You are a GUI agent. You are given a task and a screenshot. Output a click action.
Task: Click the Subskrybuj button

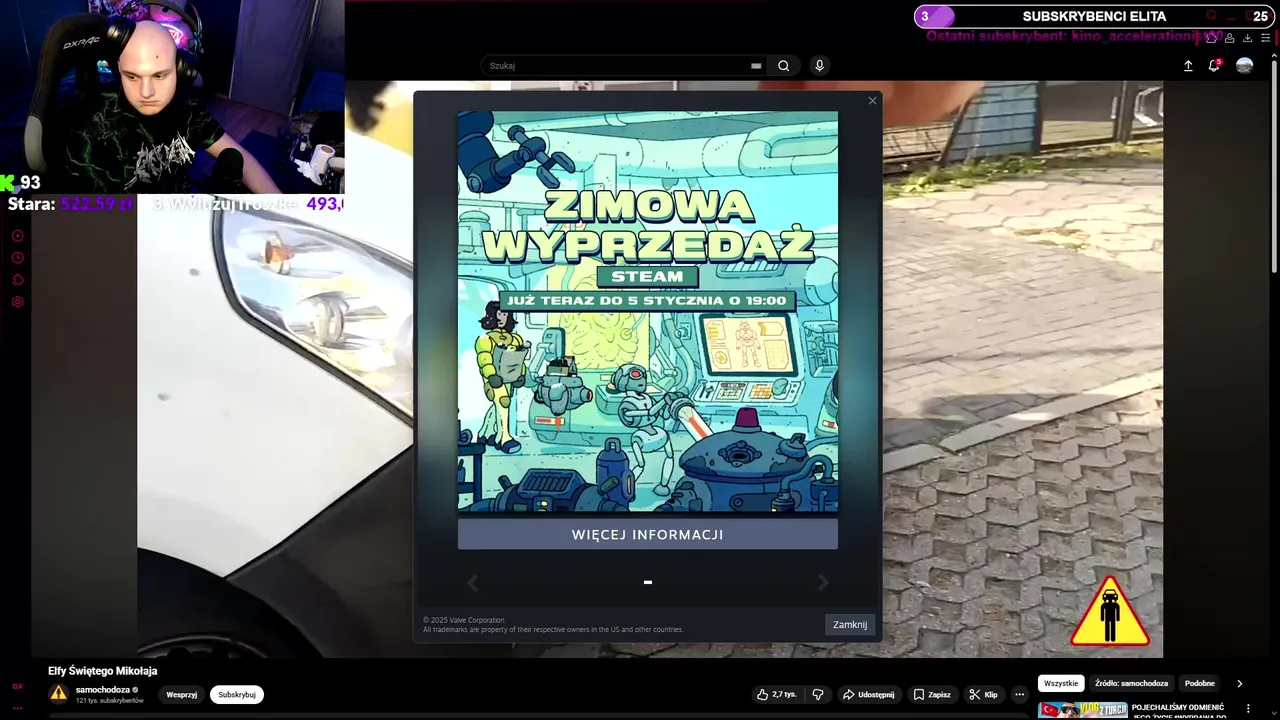237,695
